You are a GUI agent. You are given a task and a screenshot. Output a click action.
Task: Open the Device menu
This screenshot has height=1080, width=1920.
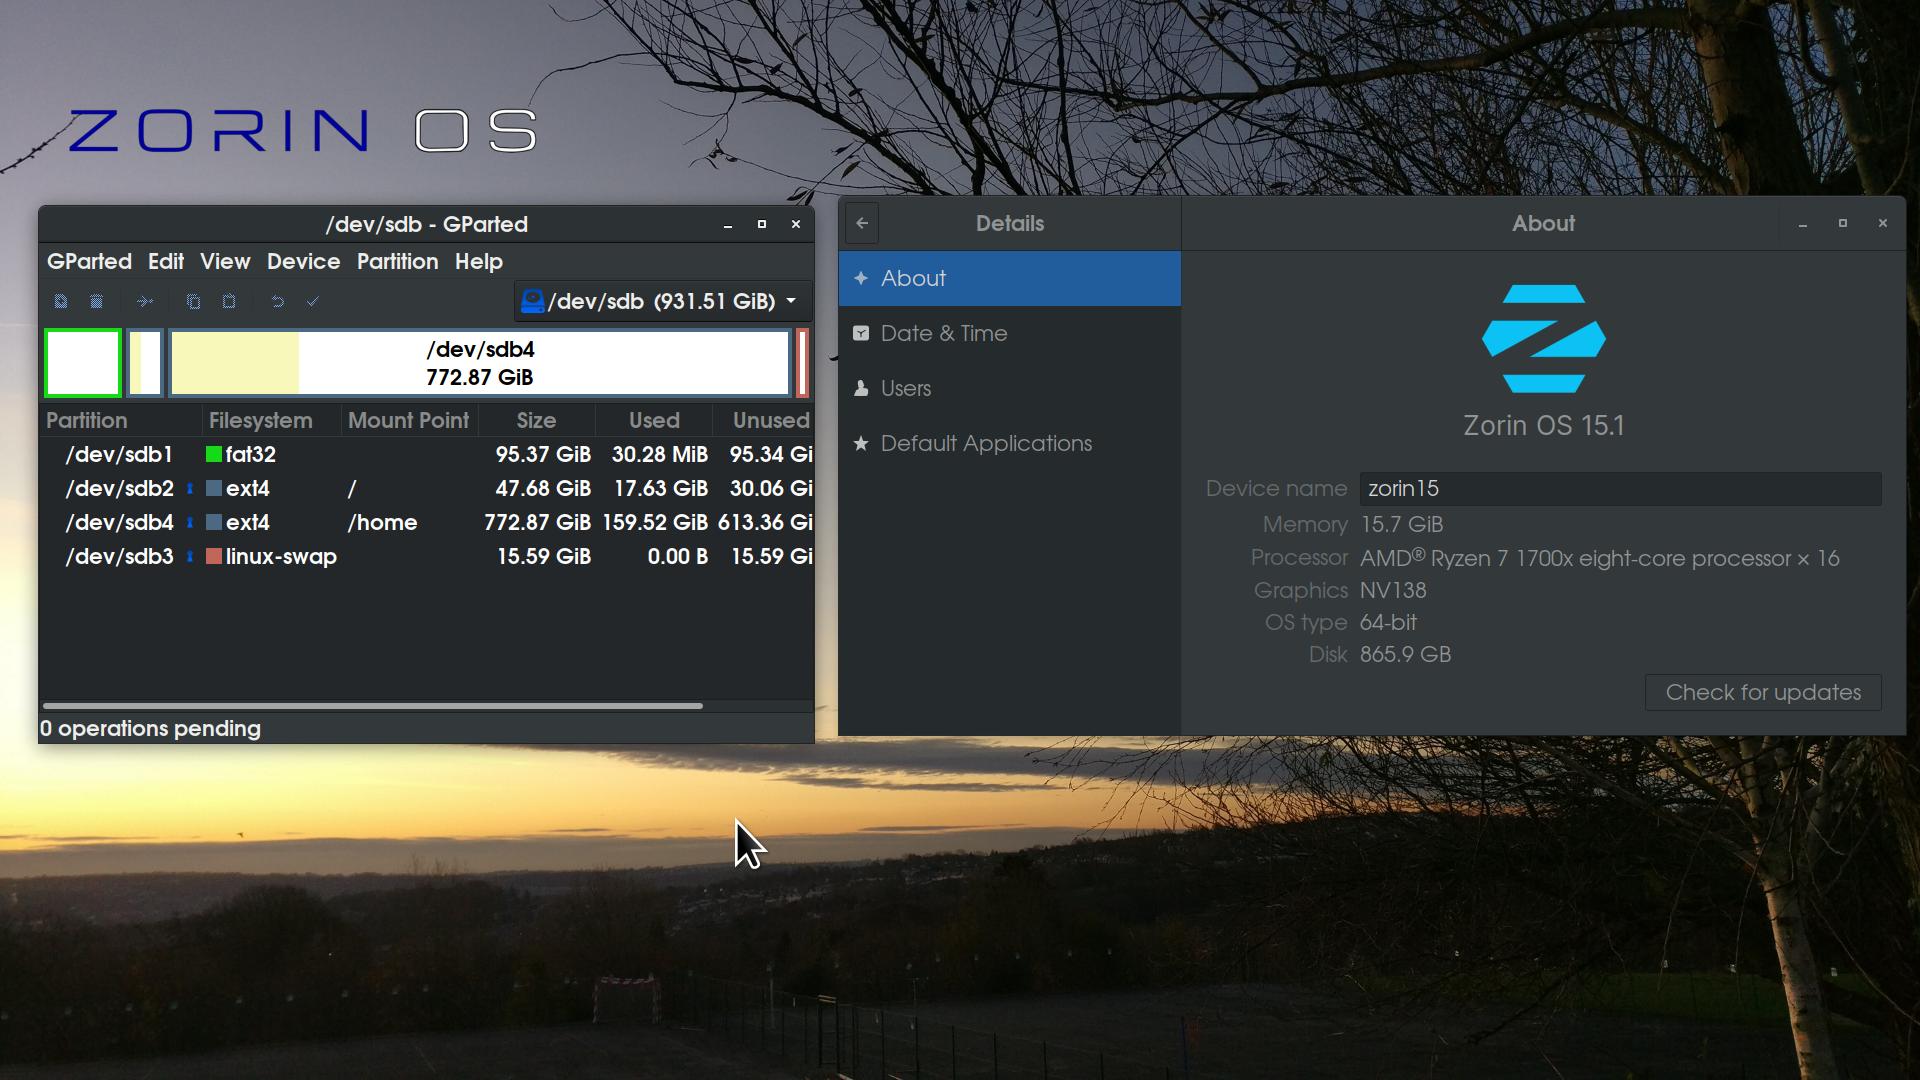pyautogui.click(x=303, y=261)
